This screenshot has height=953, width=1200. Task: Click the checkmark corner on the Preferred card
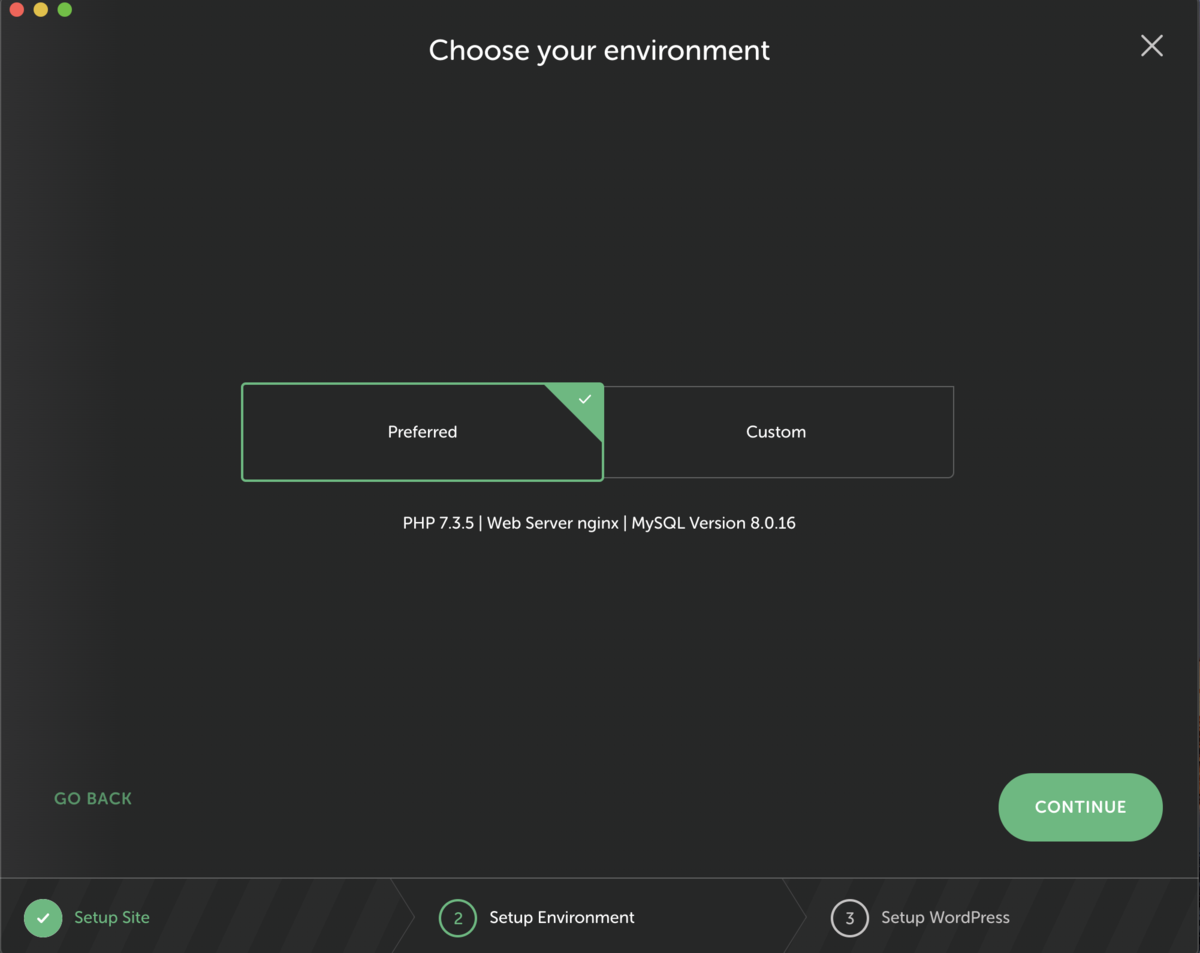(x=584, y=400)
